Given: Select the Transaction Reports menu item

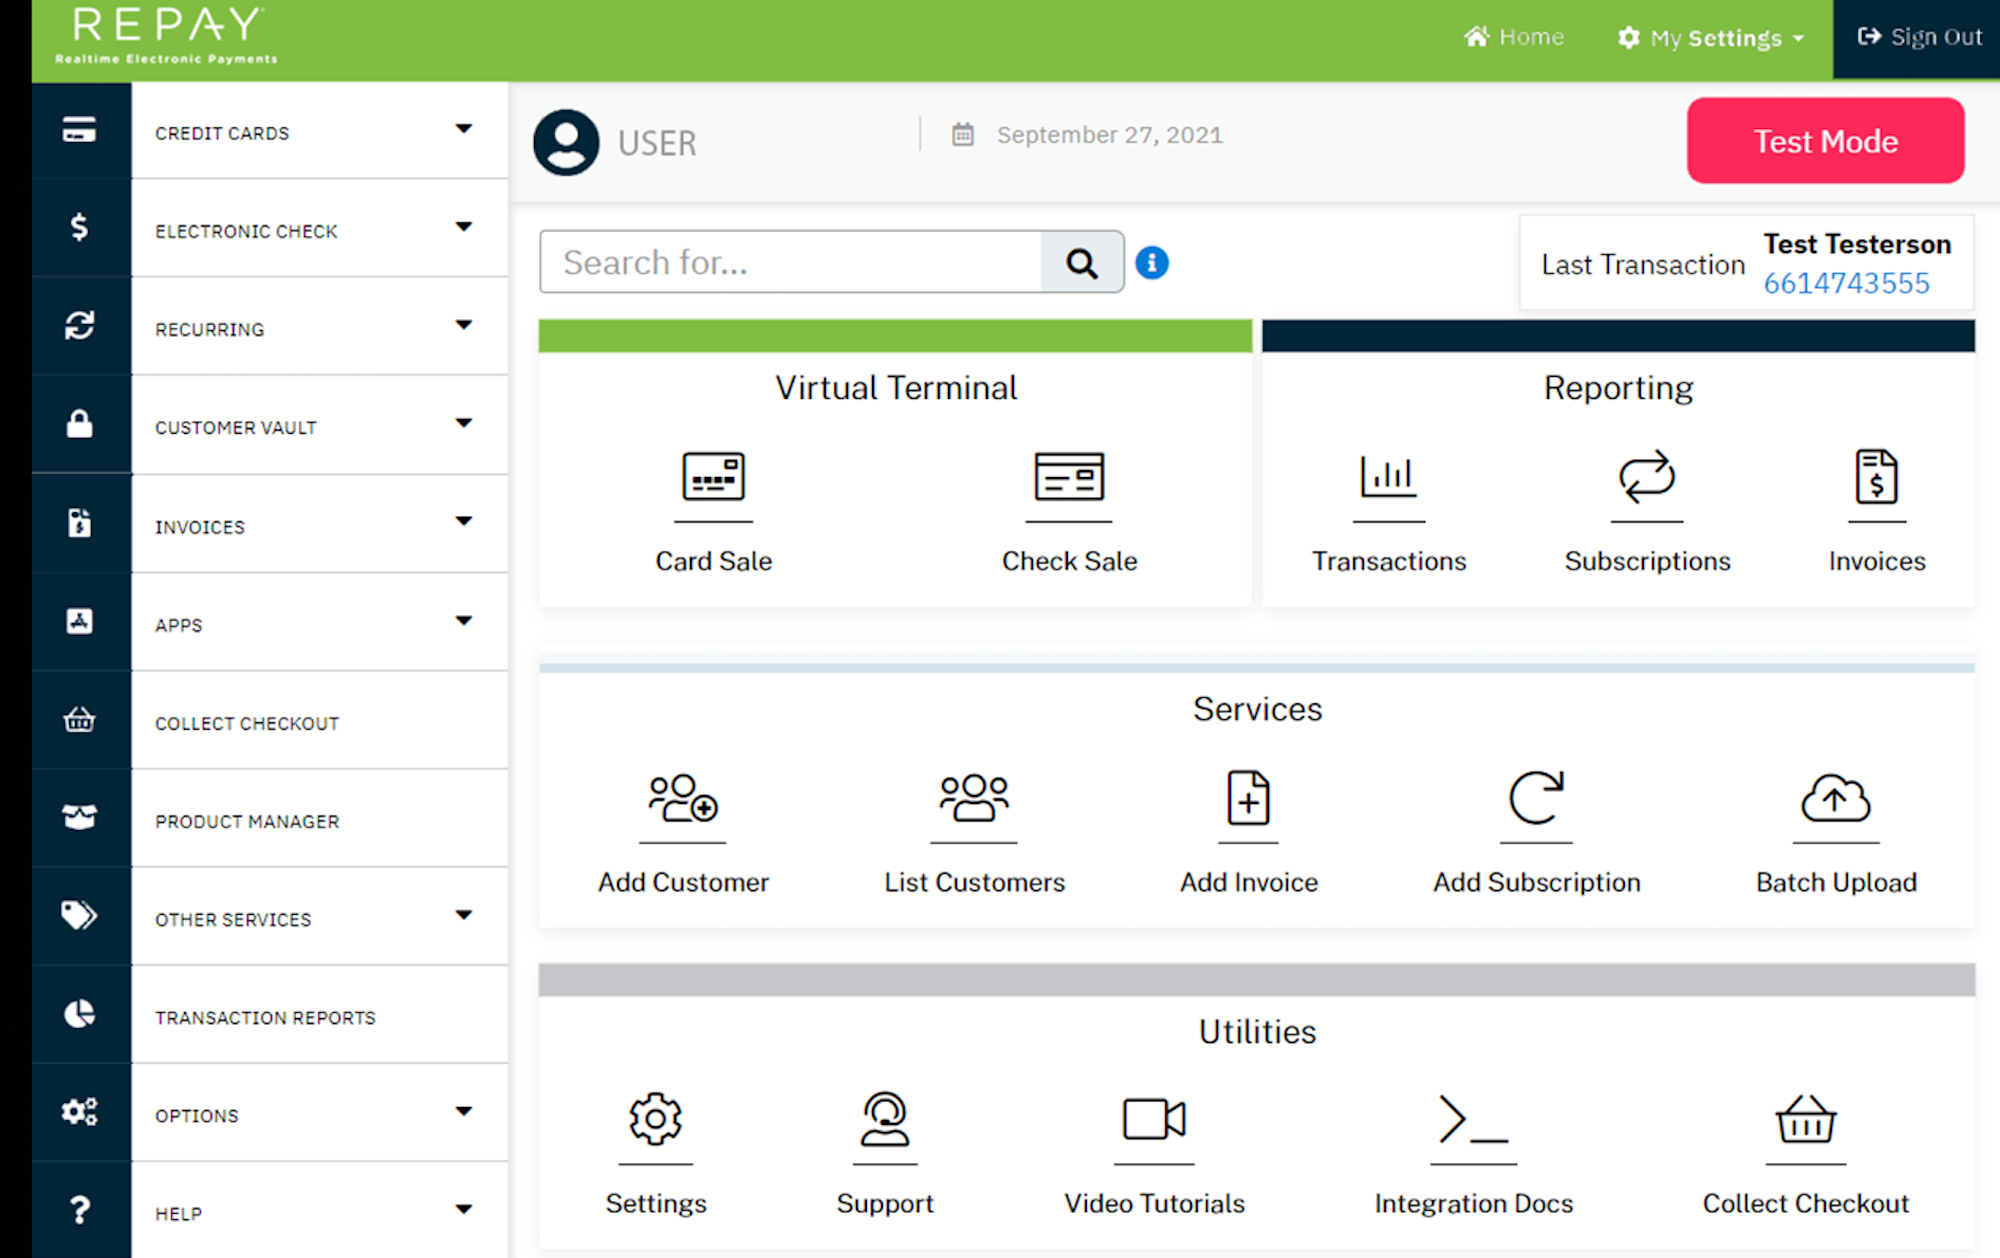Looking at the screenshot, I should coord(265,1017).
